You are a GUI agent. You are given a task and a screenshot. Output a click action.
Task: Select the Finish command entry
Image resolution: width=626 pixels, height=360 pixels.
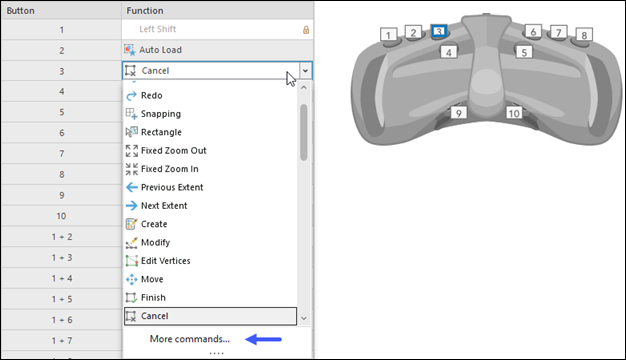point(210,298)
